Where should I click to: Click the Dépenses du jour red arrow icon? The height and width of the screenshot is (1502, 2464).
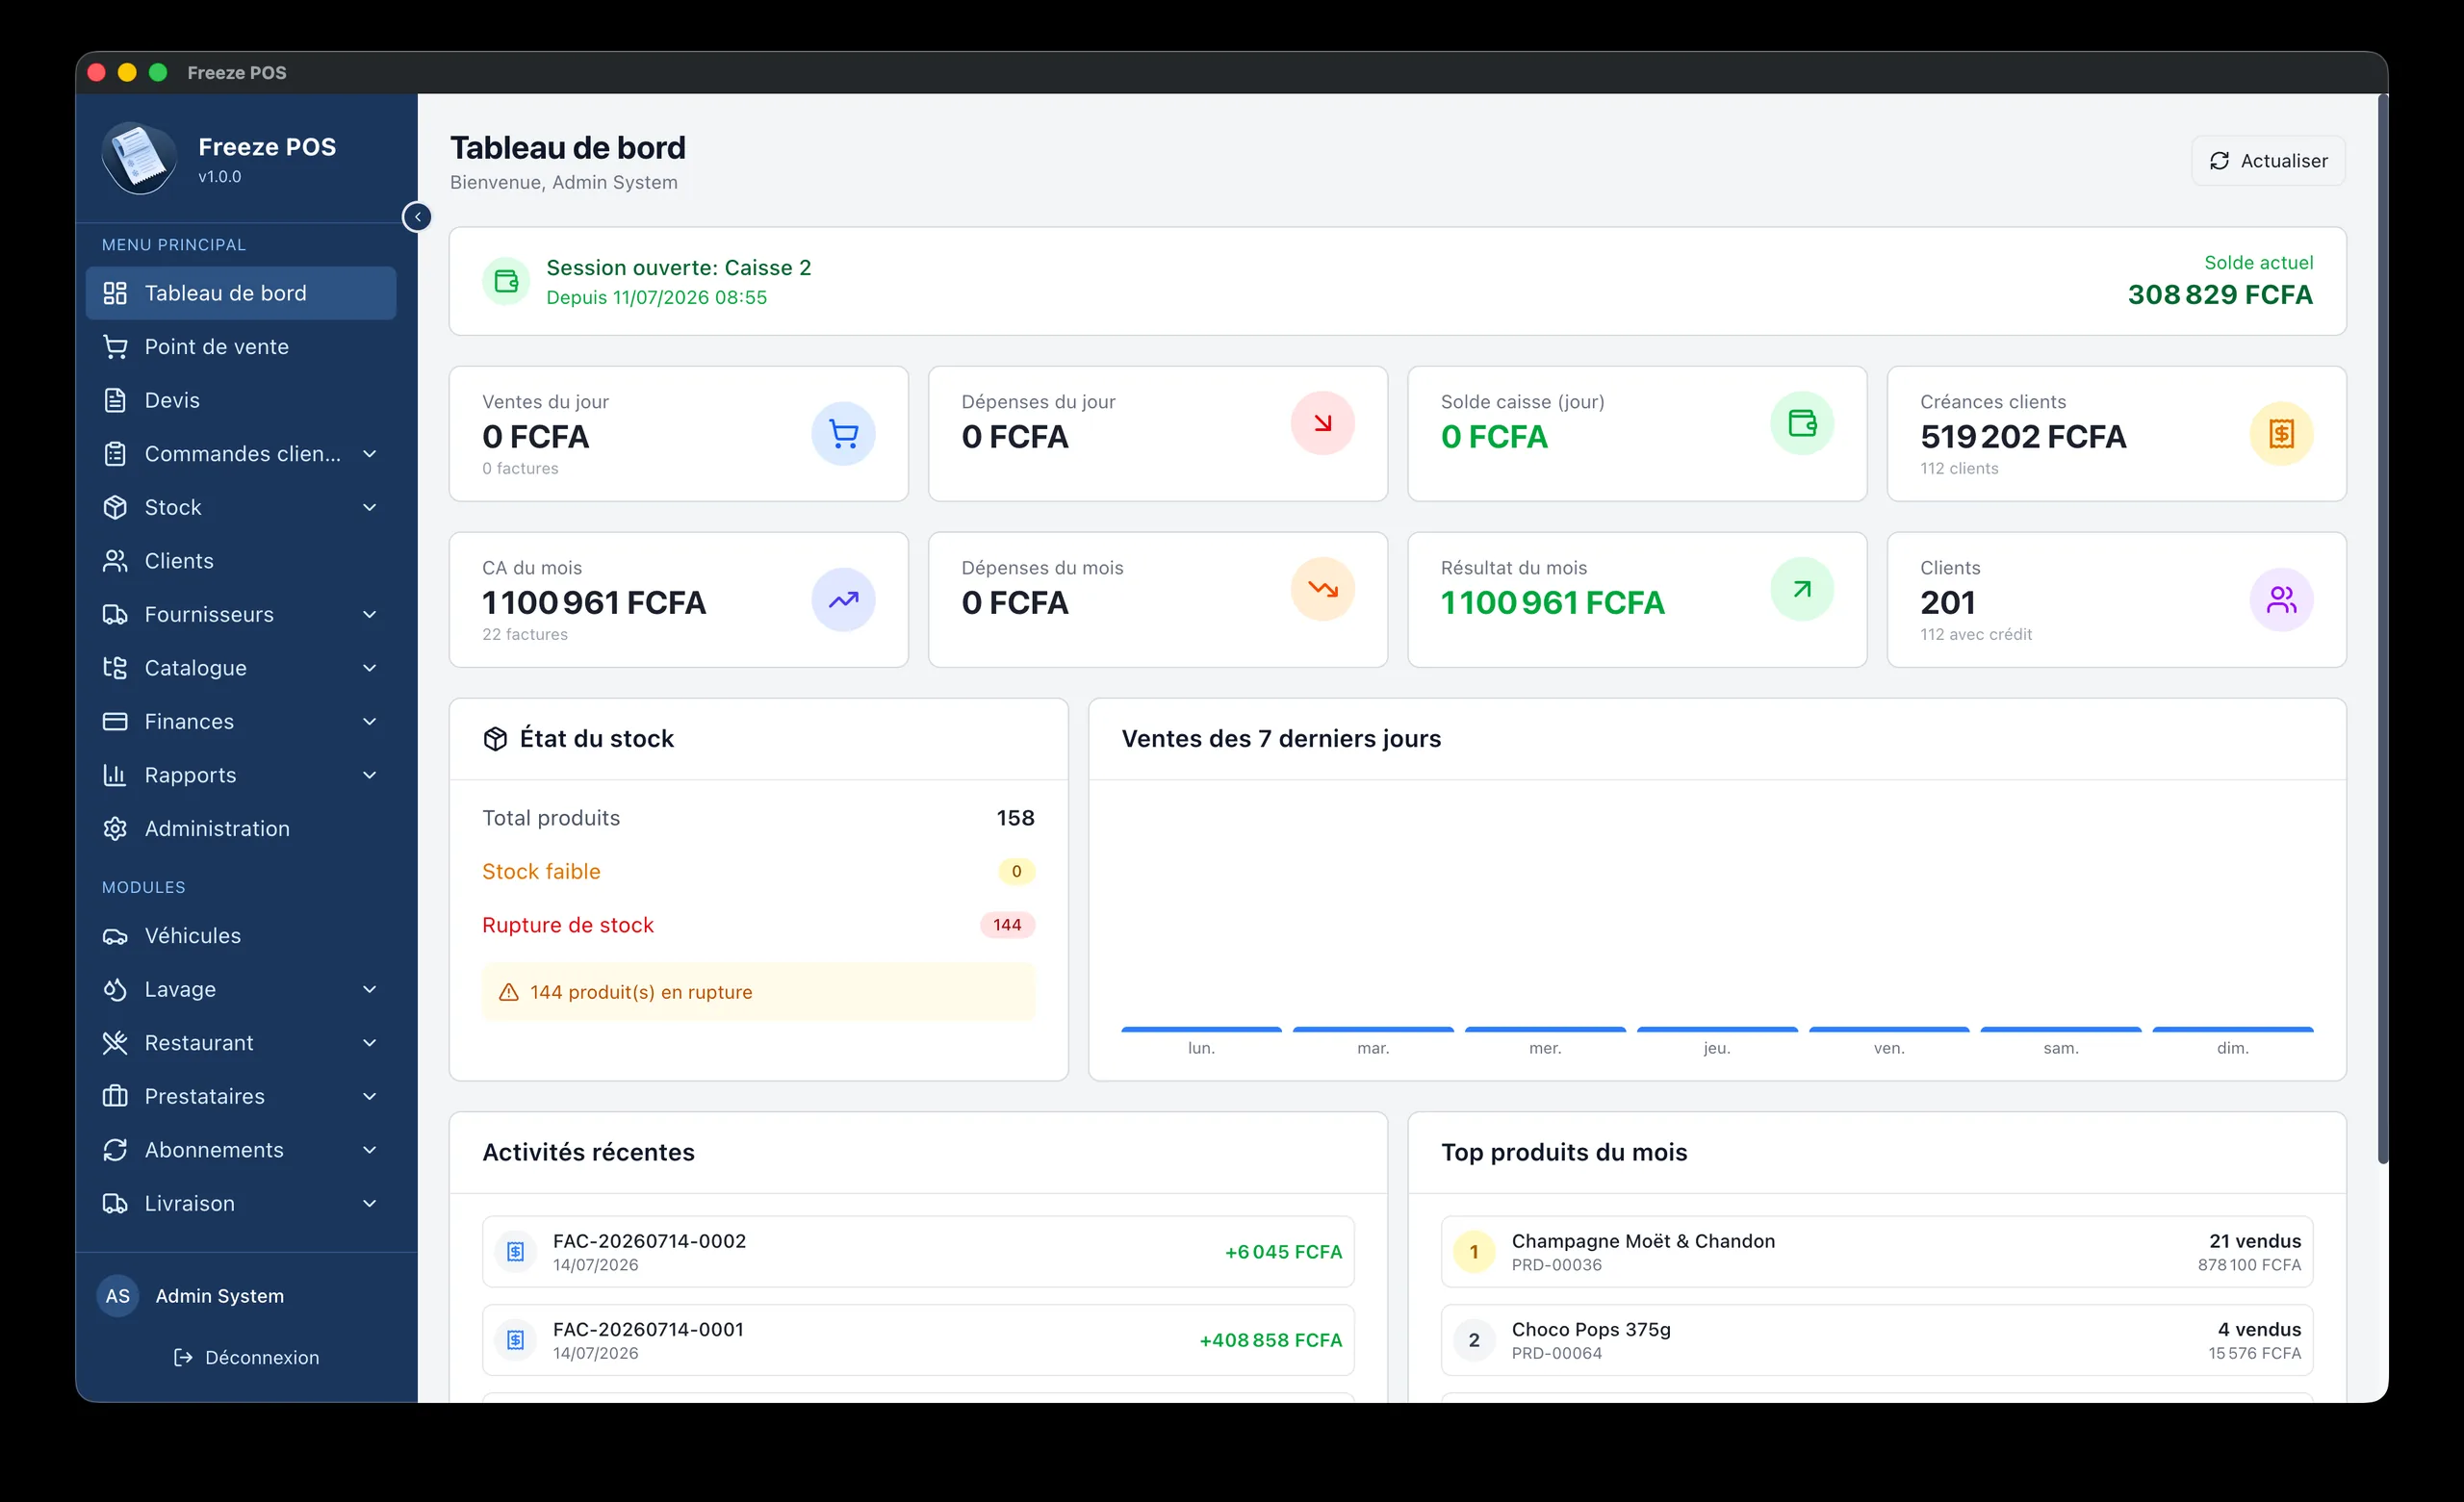coord(1322,423)
